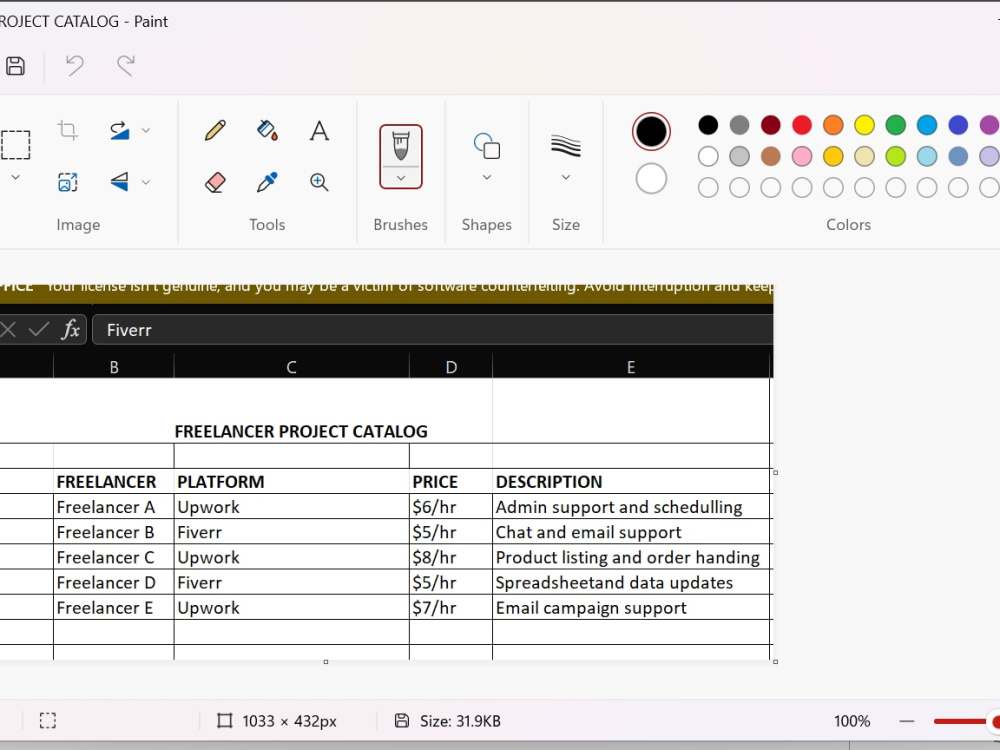Expand the Brushes dropdown chevron
1000x750 pixels.
click(x=401, y=178)
